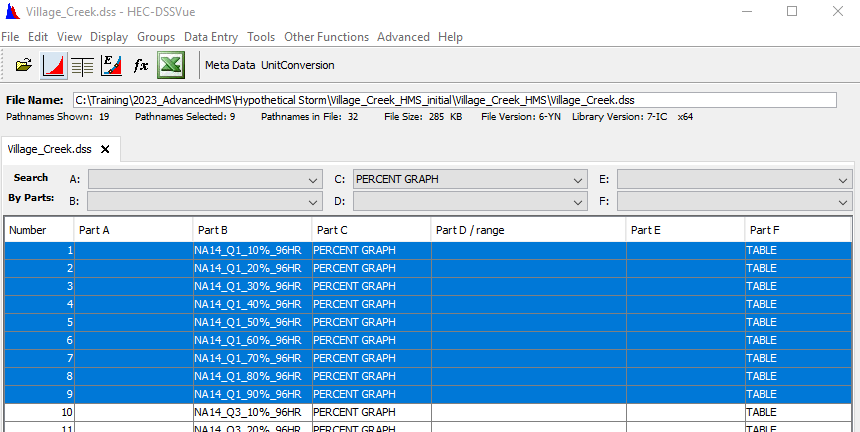The width and height of the screenshot is (860, 432).
Task: Expand the Part C PERCENT GRAPH dropdown
Action: (x=577, y=180)
